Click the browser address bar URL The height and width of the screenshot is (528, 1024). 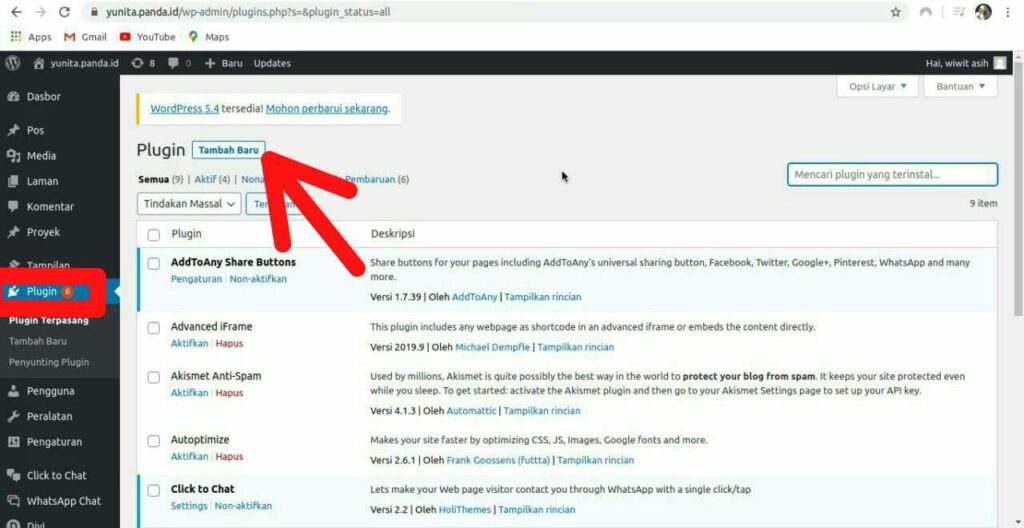point(248,12)
